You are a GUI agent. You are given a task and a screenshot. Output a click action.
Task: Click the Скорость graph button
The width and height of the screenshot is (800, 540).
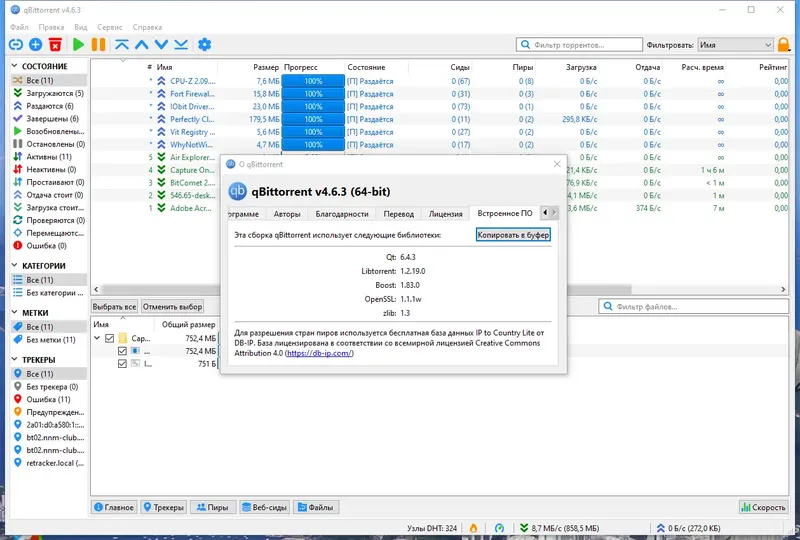click(763, 507)
